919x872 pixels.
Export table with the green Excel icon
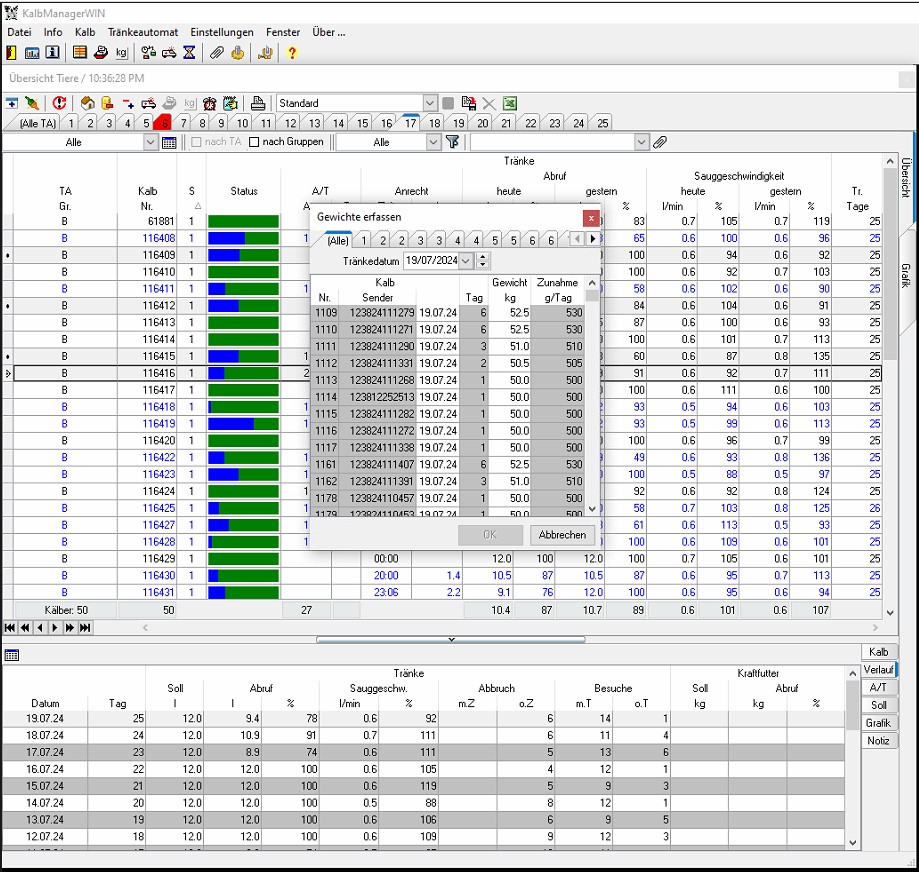(x=509, y=103)
